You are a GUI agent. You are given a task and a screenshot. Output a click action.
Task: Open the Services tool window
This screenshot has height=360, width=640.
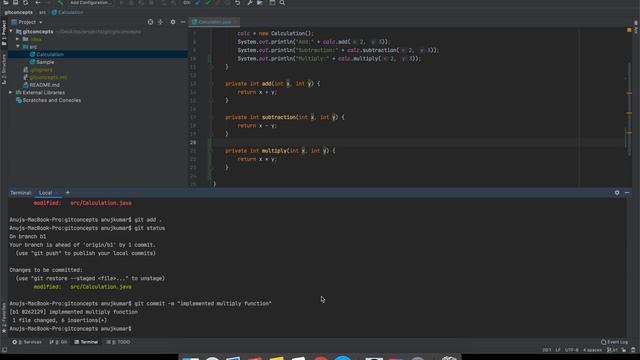click(x=27, y=342)
